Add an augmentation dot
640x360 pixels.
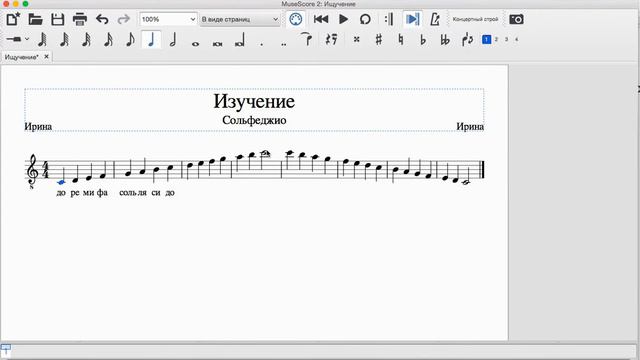click(x=262, y=44)
